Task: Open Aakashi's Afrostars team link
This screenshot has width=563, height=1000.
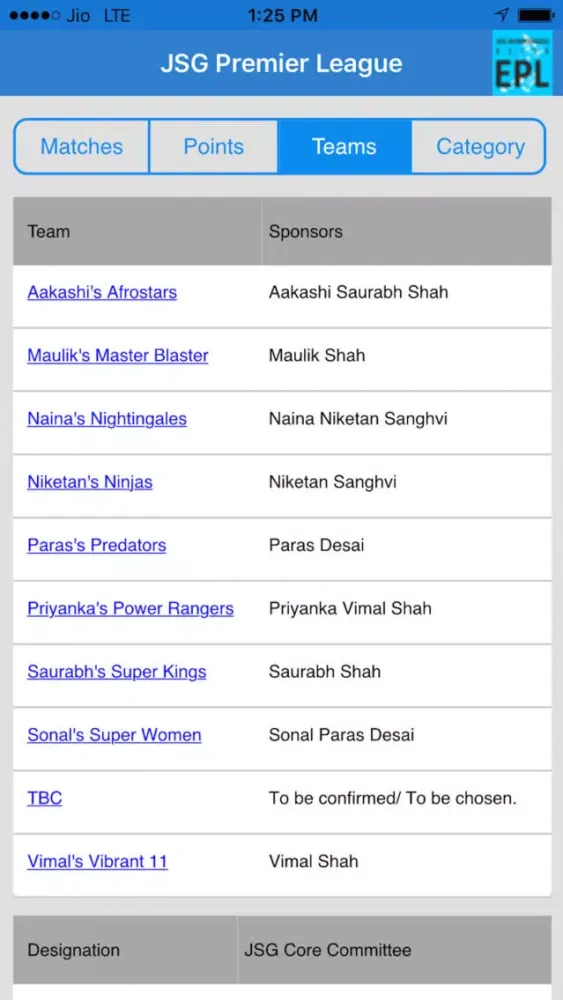Action: (102, 292)
